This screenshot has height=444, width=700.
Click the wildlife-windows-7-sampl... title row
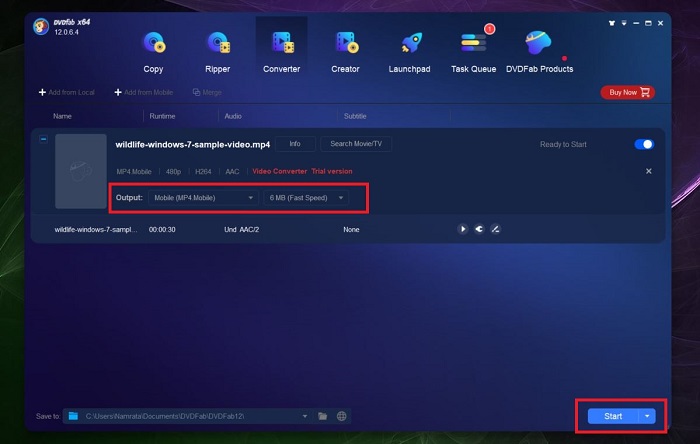point(96,229)
